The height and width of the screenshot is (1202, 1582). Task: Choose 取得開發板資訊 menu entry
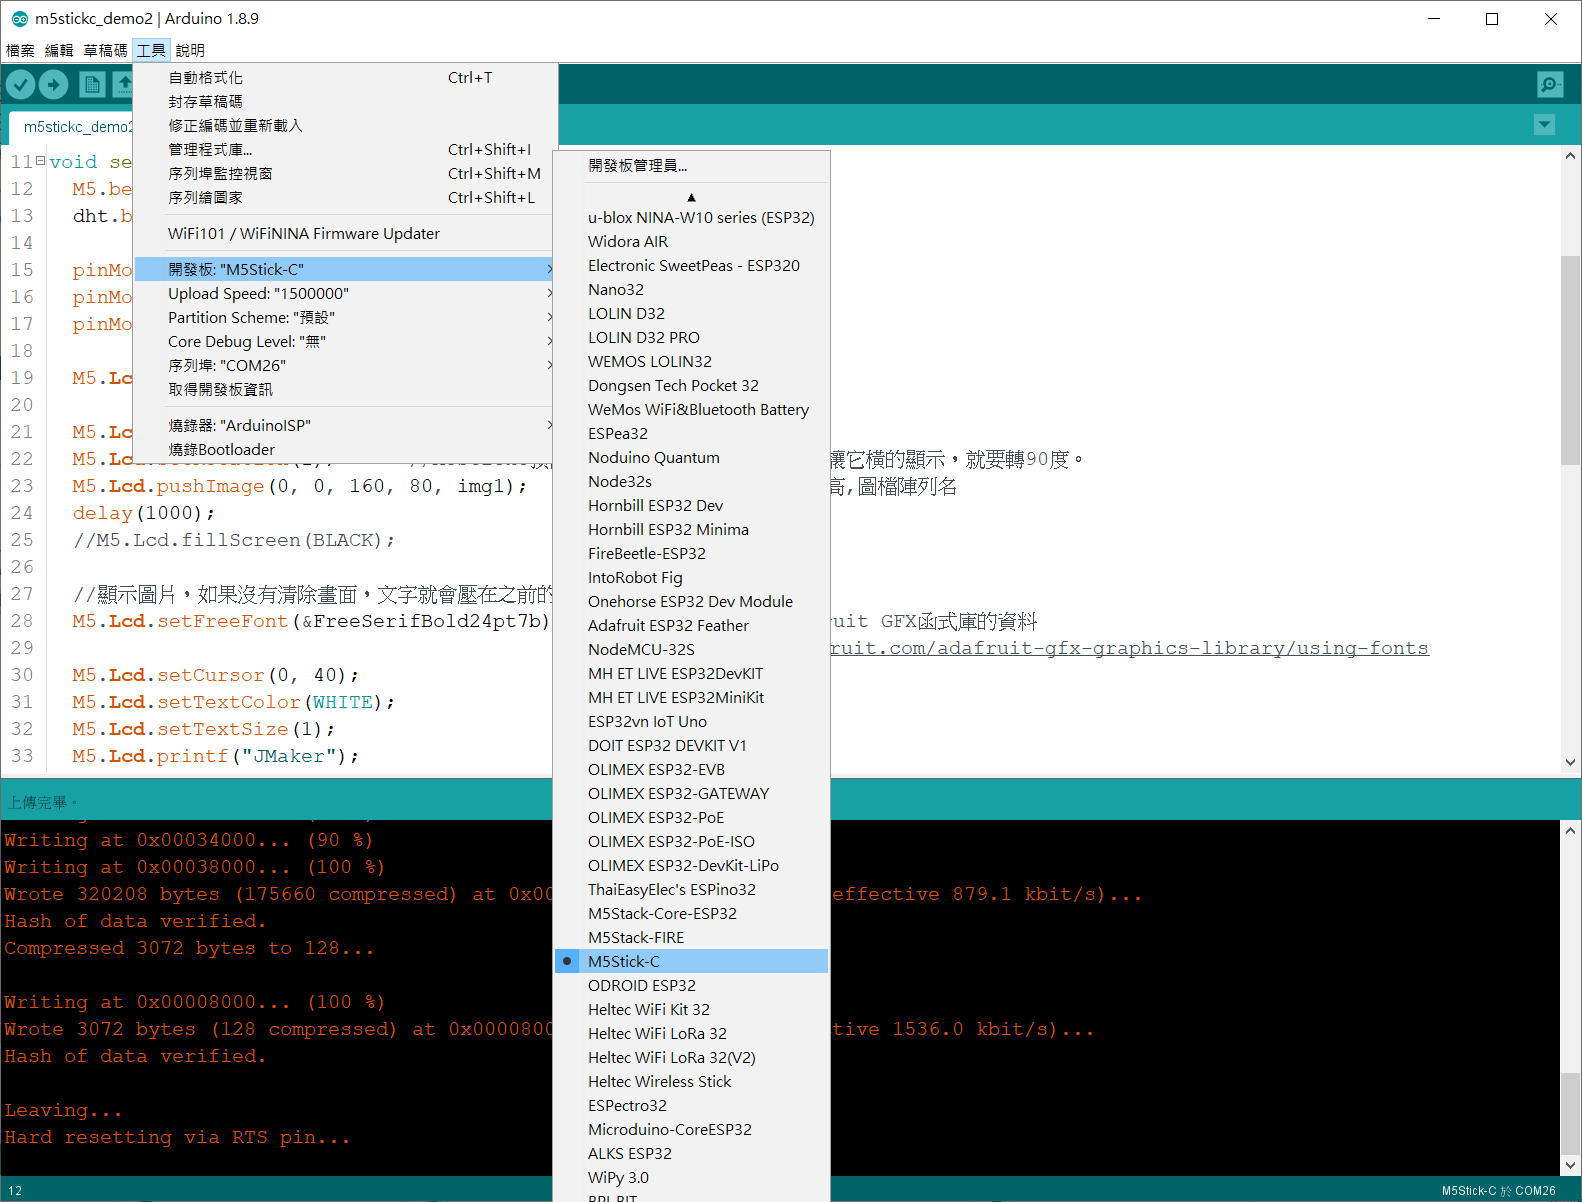(x=344, y=389)
